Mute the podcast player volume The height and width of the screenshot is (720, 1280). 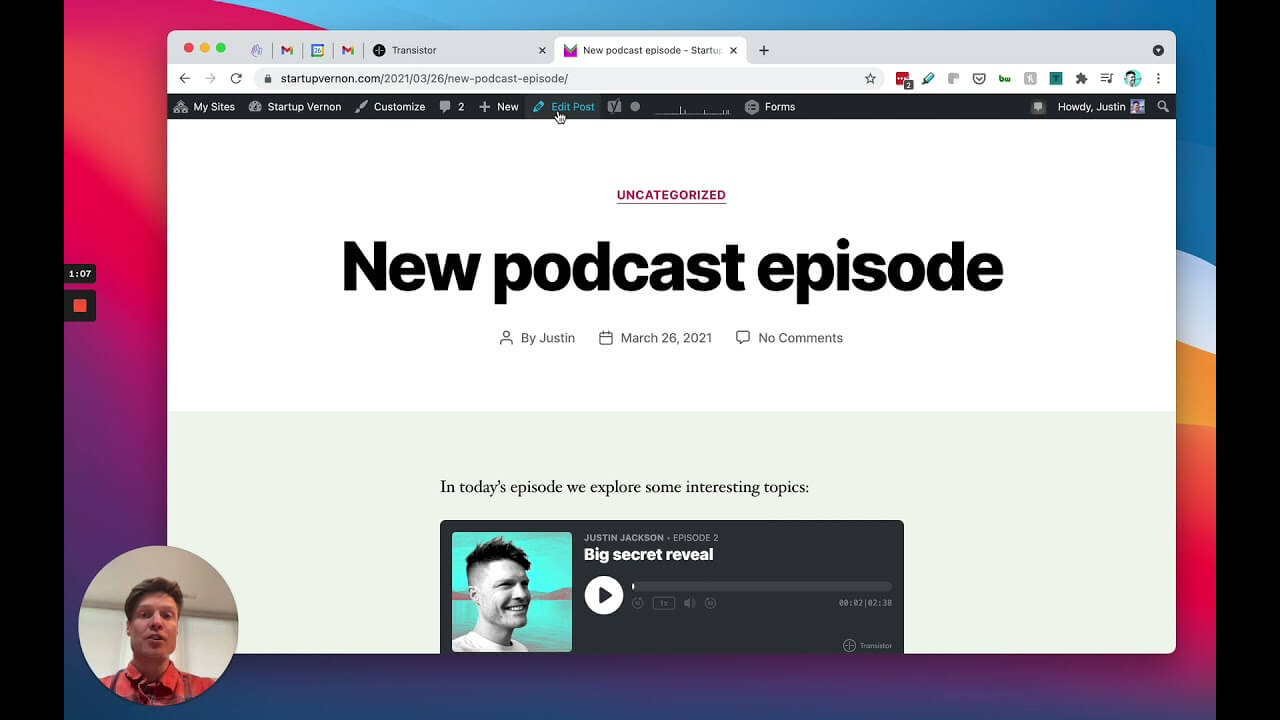click(x=689, y=603)
